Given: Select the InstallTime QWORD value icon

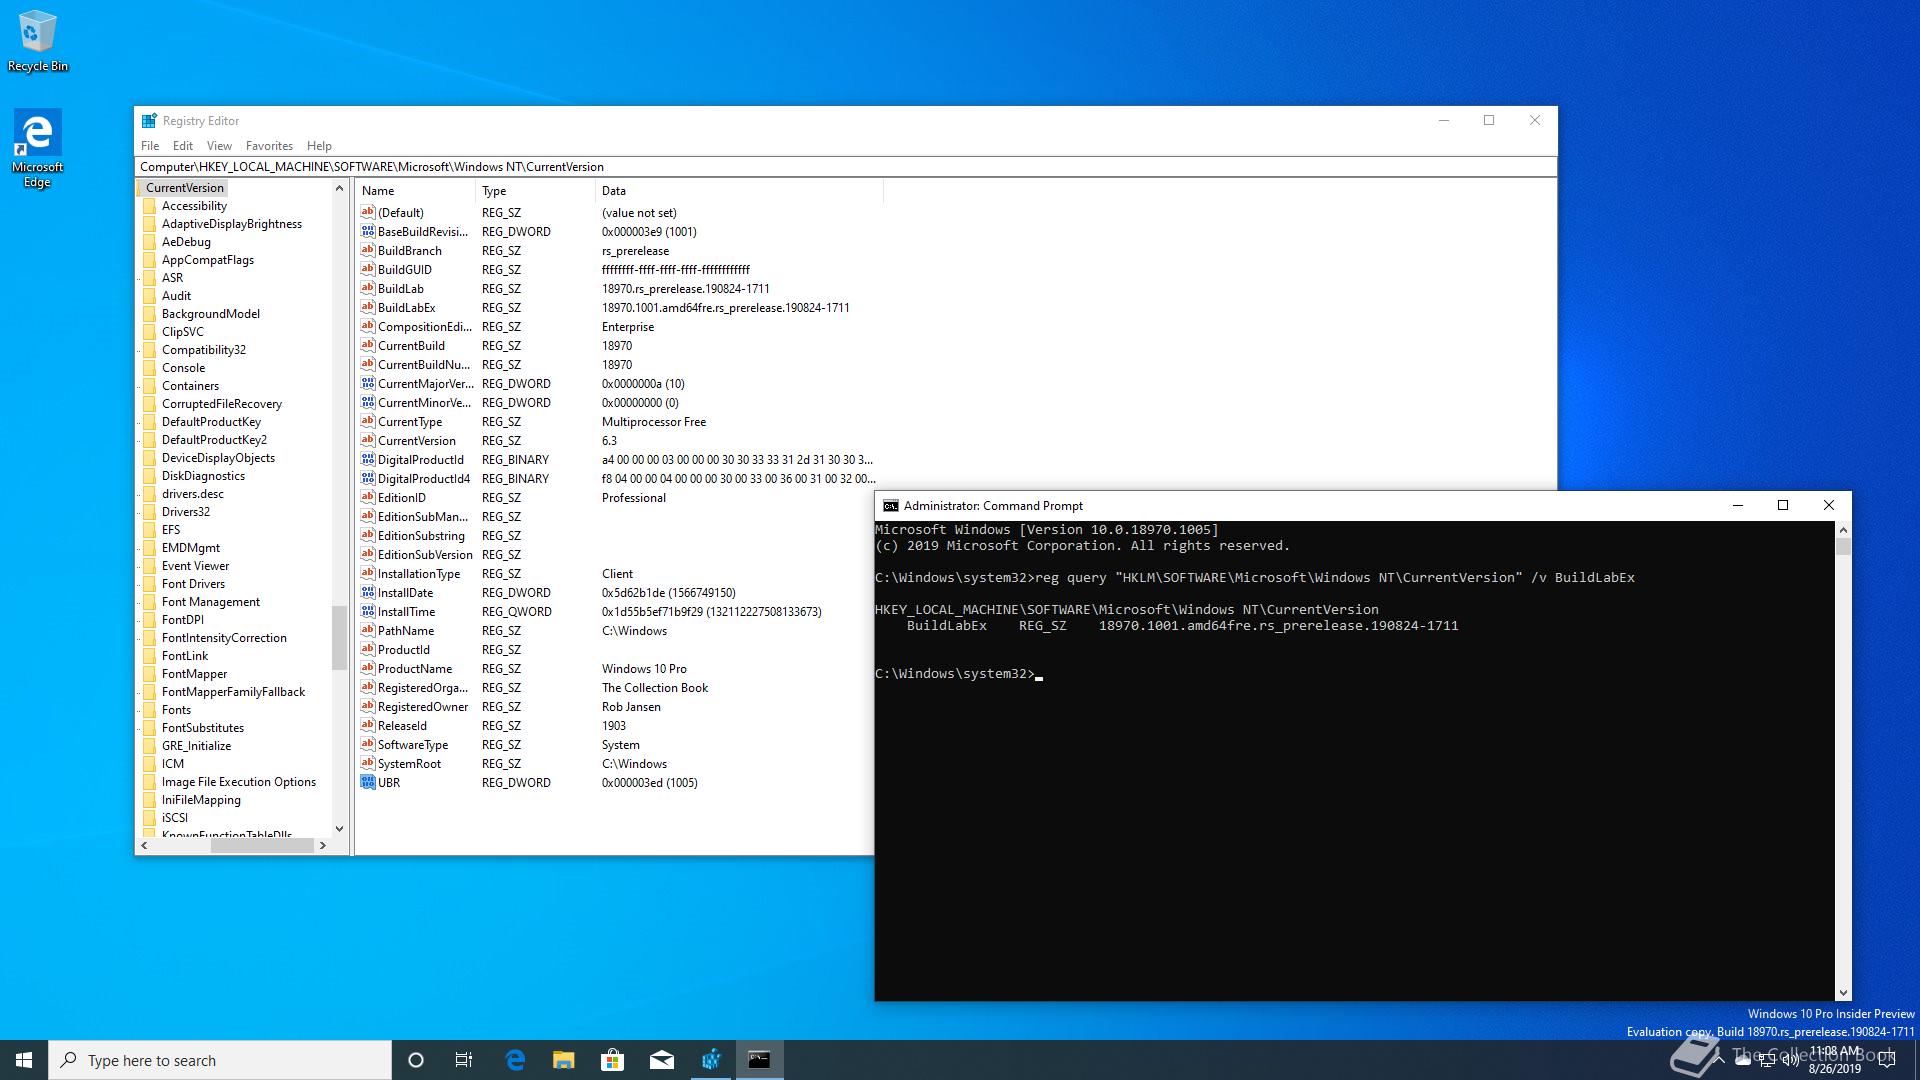Looking at the screenshot, I should [367, 612].
